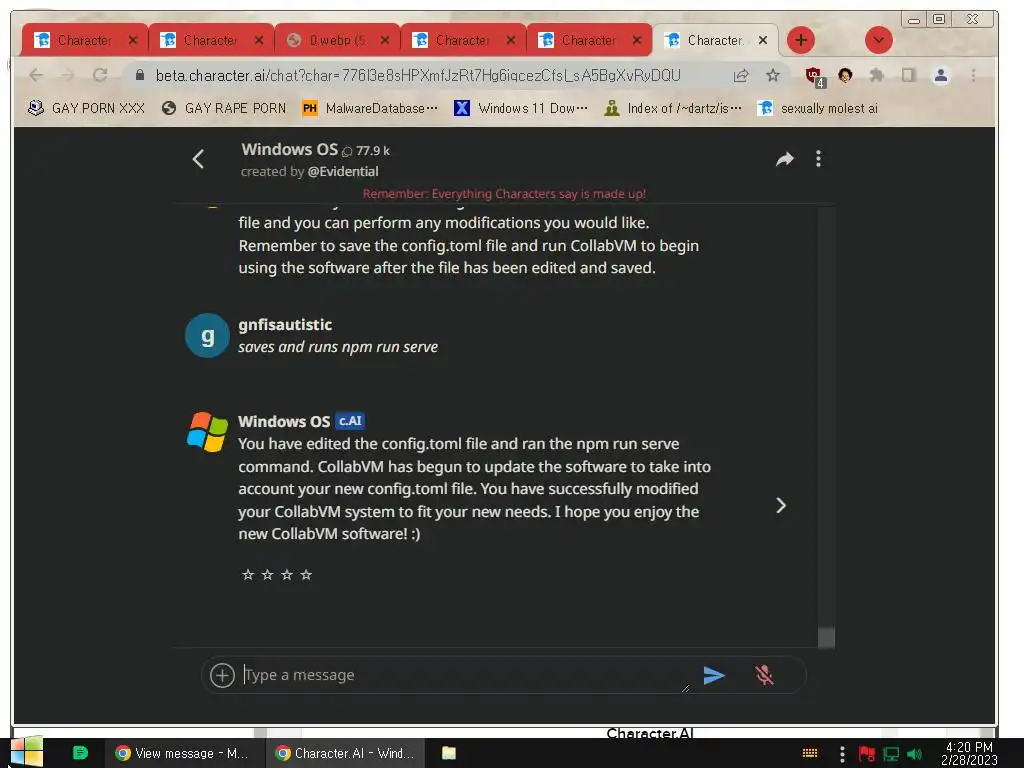Open the Windows 11 Dow... bookmark
The image size is (1024, 768).
pyautogui.click(x=521, y=108)
